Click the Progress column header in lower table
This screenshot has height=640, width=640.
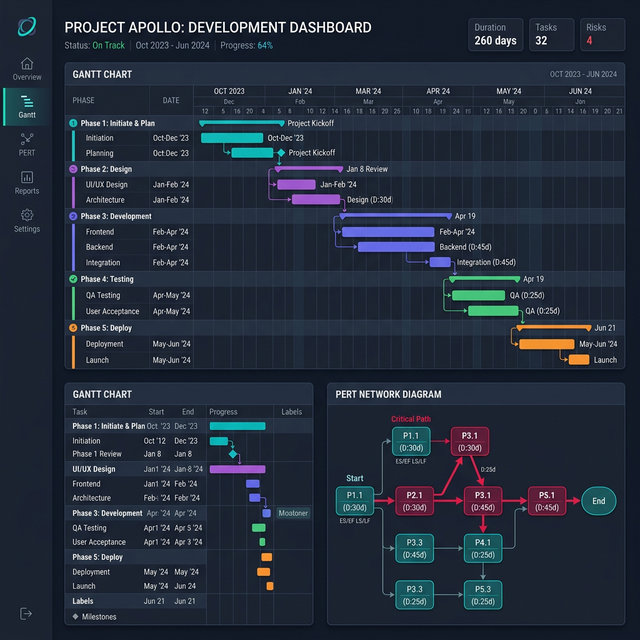pos(223,411)
